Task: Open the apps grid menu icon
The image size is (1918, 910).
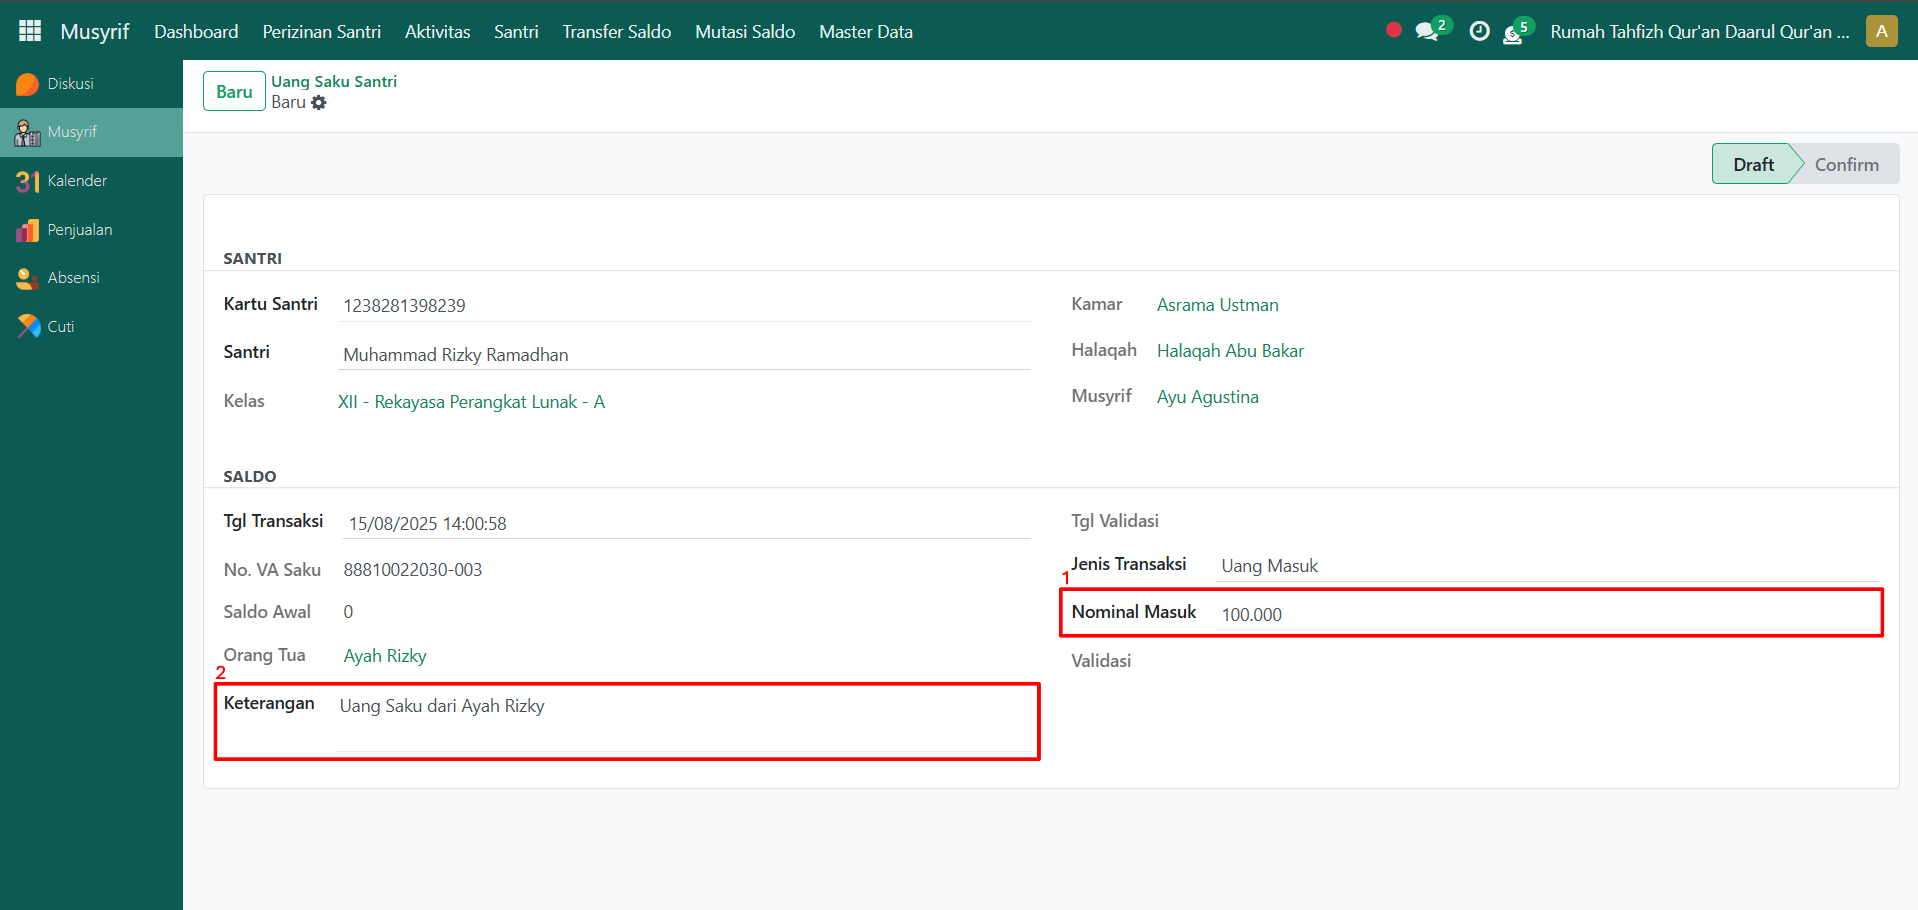Action: coord(30,31)
